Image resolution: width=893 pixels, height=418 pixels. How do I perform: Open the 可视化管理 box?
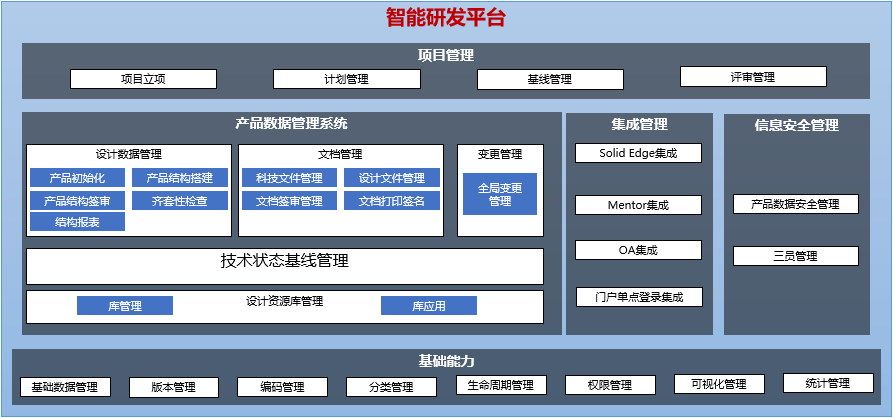719,383
